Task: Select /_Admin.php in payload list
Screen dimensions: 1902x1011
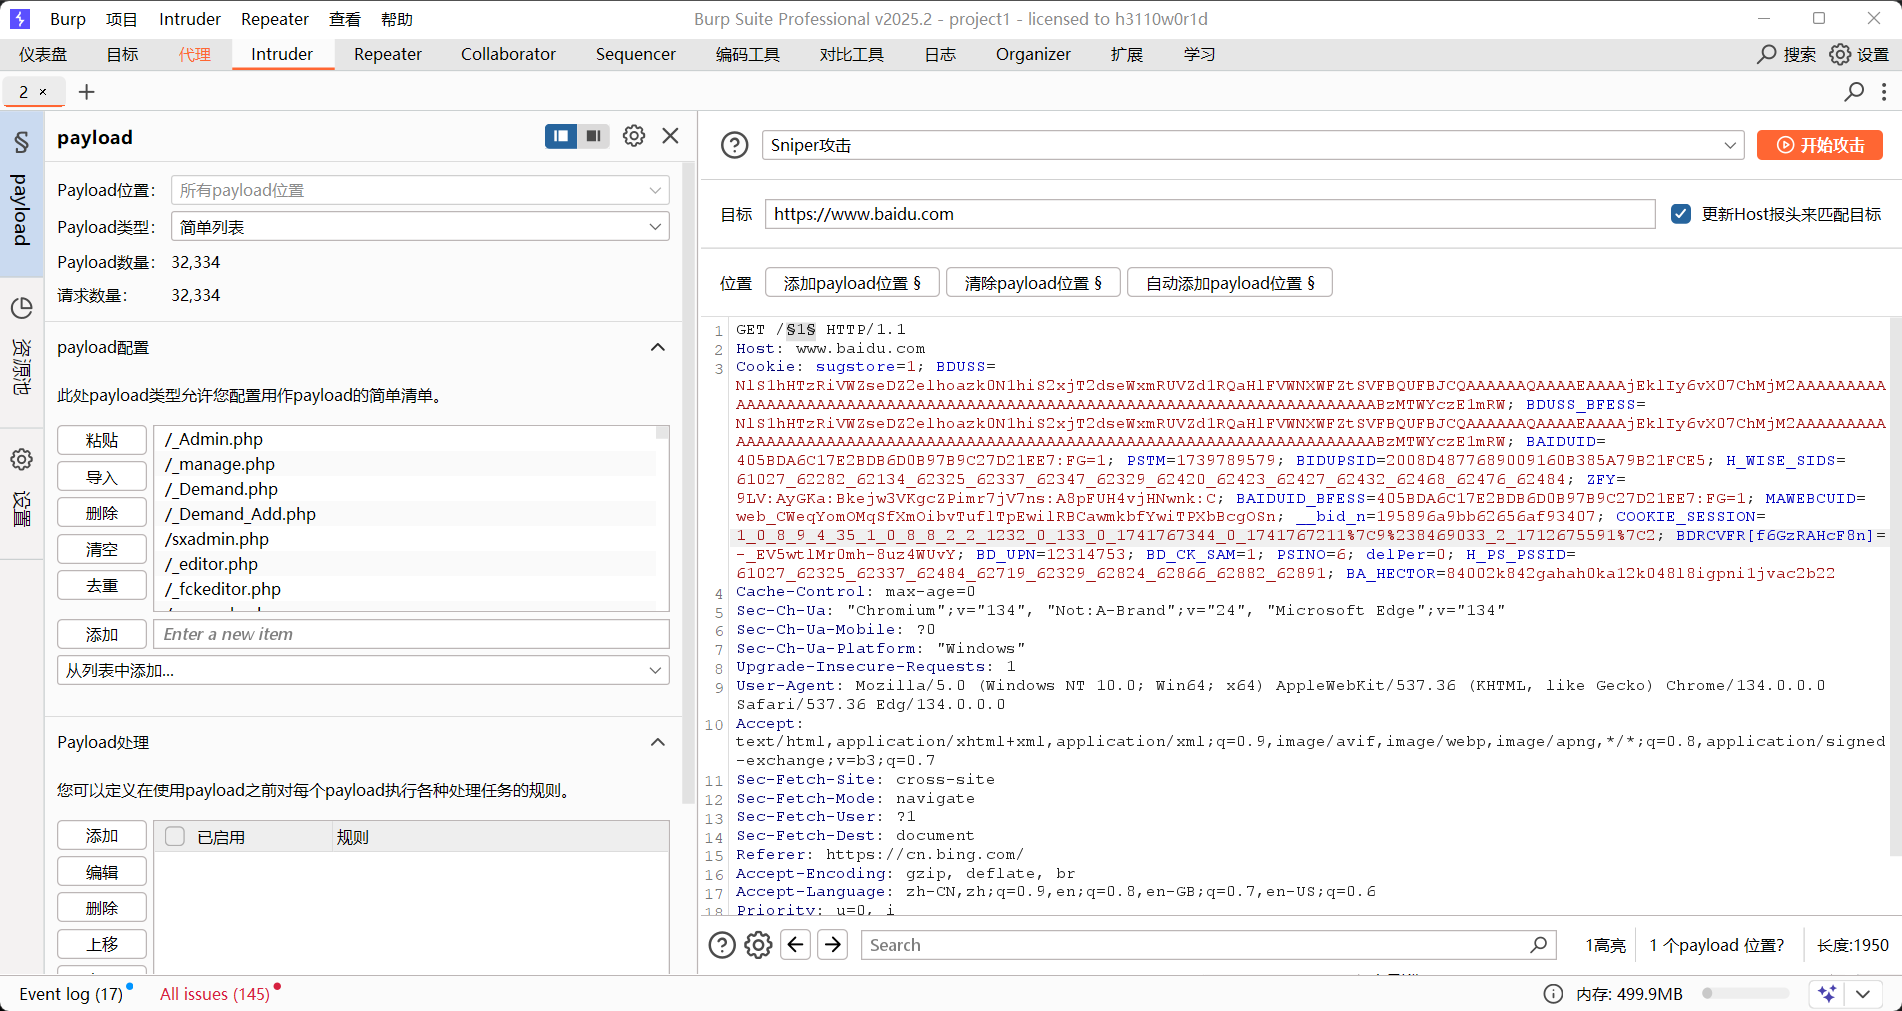Action: point(405,439)
